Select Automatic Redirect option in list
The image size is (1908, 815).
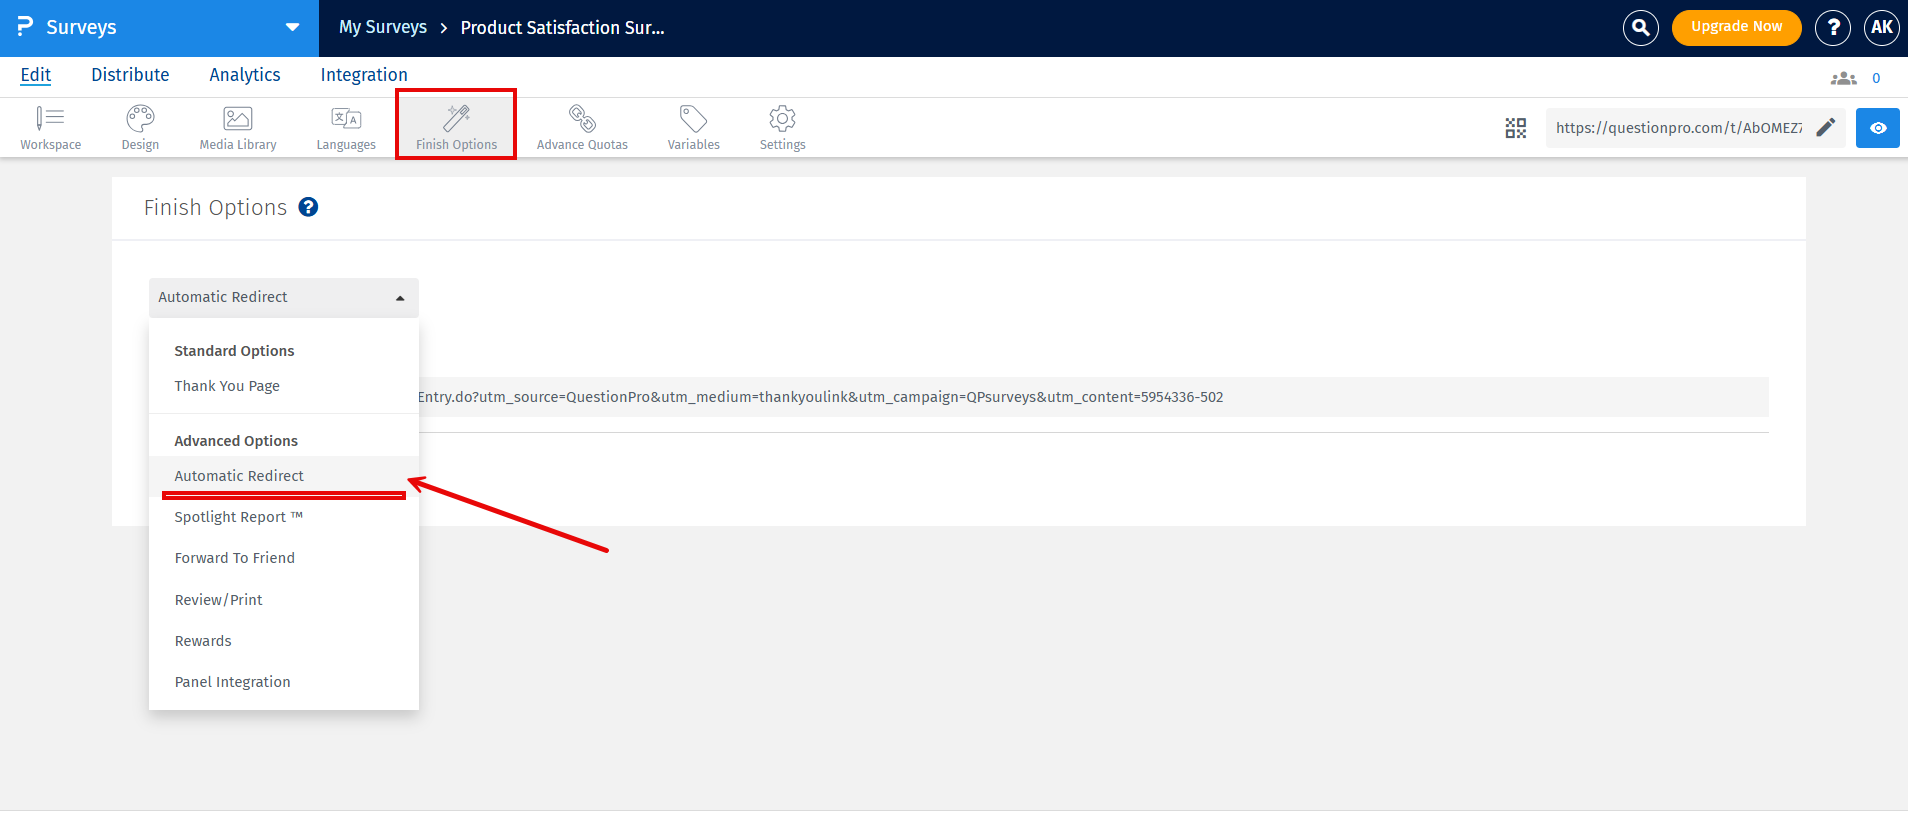click(284, 476)
